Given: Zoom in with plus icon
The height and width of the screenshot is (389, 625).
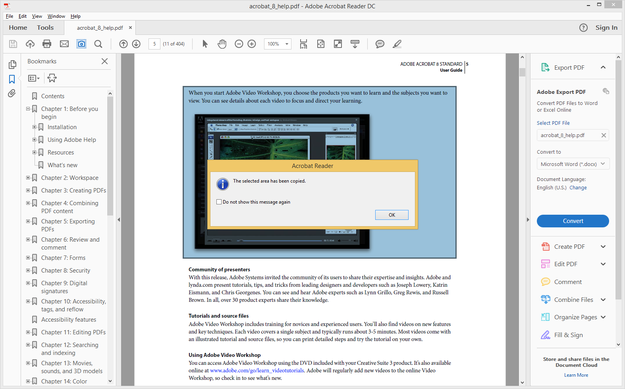Looking at the screenshot, I should 252,44.
